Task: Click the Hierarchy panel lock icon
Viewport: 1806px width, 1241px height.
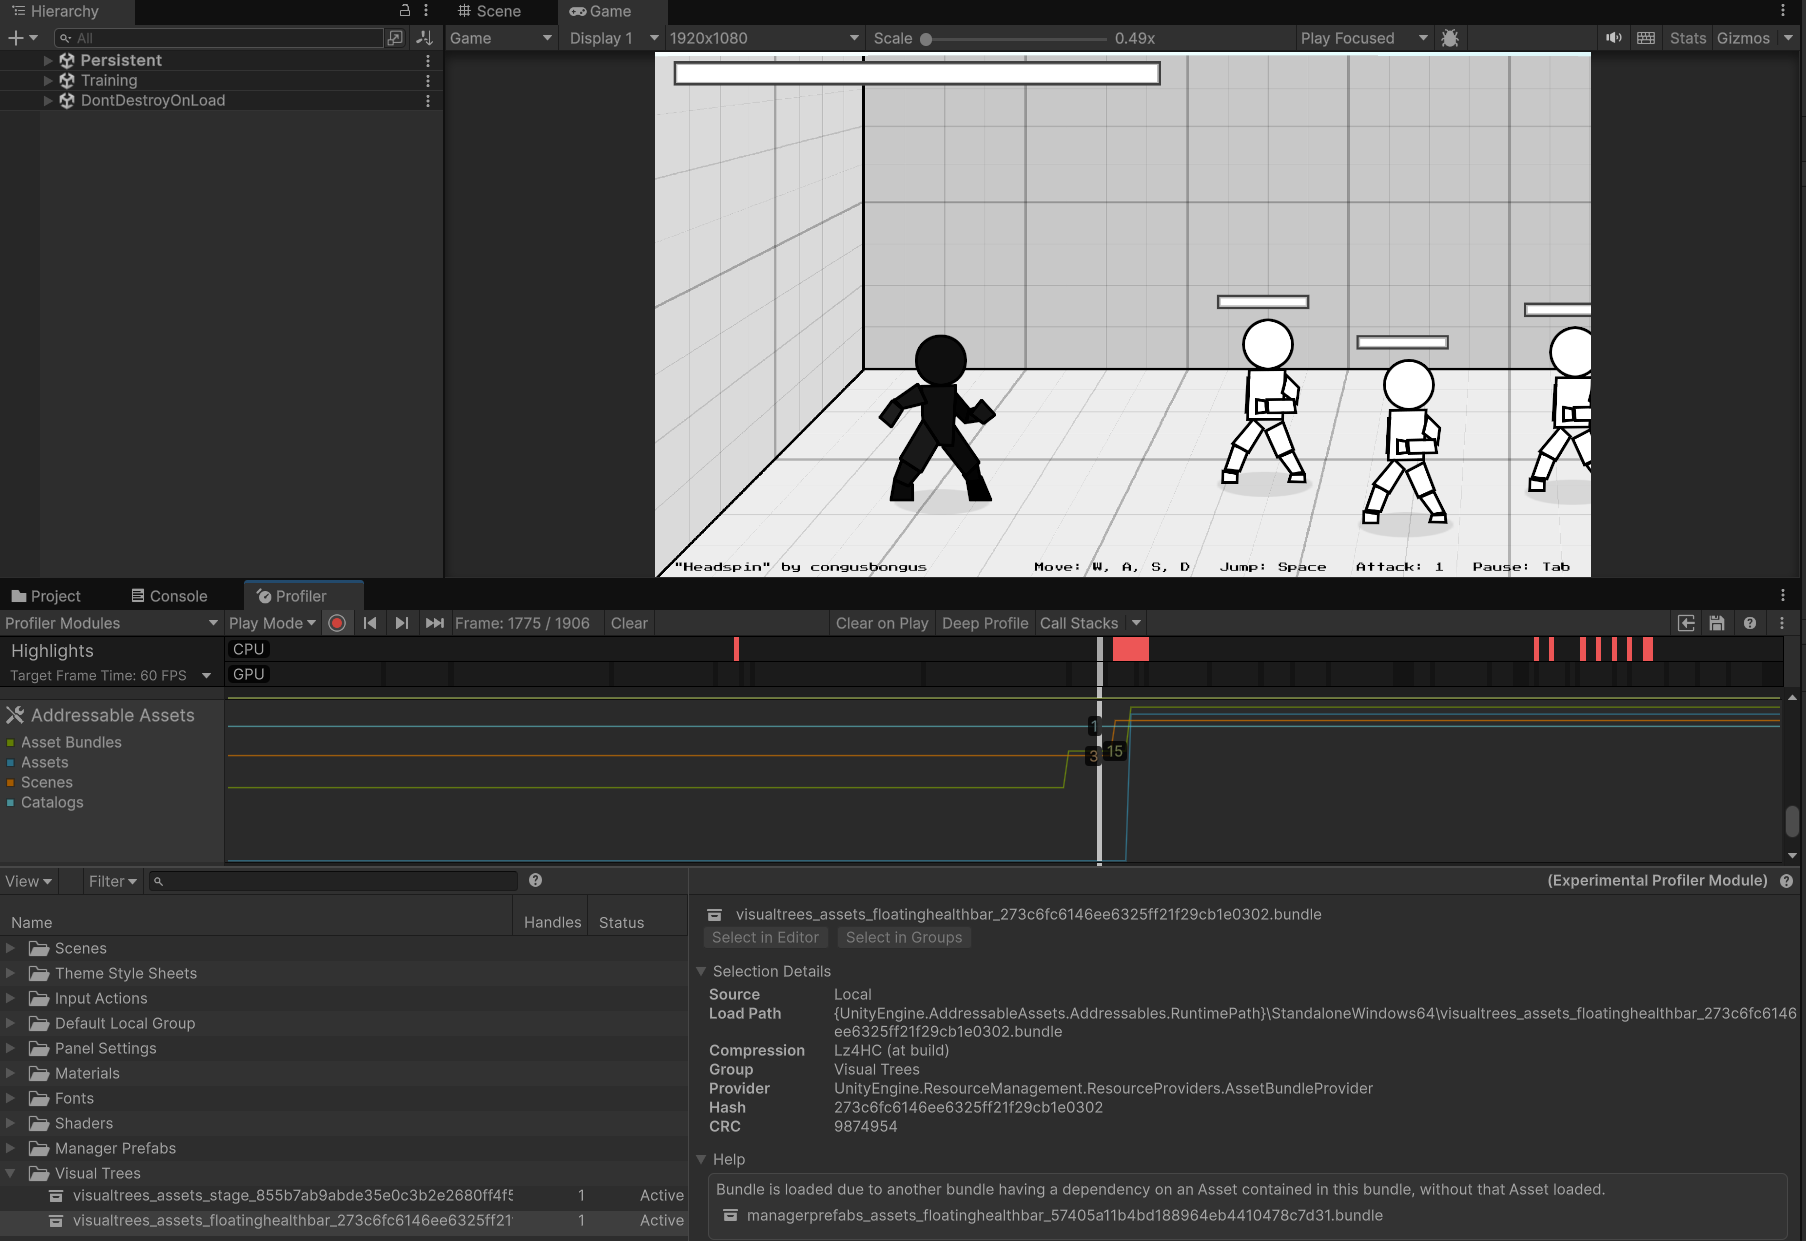Action: [x=405, y=11]
